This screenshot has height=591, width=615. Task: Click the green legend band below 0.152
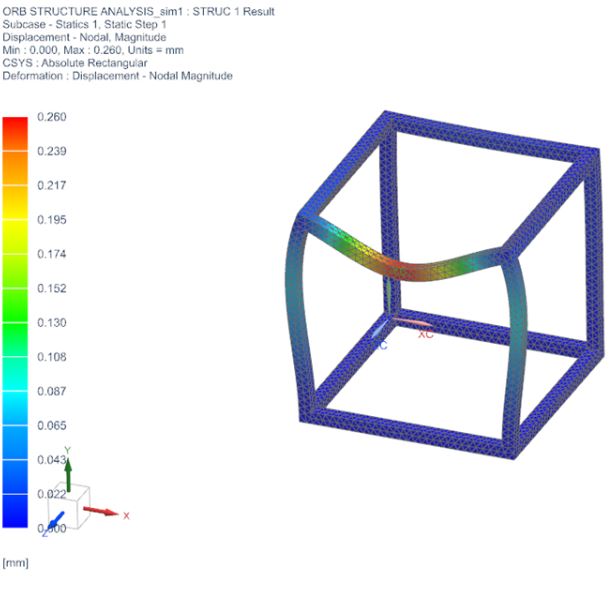pyautogui.click(x=15, y=305)
